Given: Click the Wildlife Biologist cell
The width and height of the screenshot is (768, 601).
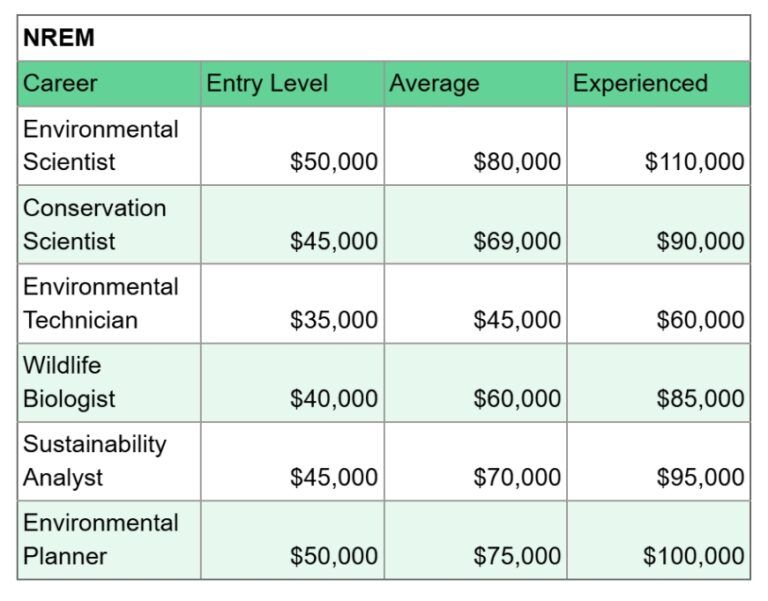Looking at the screenshot, I should [x=108, y=382].
